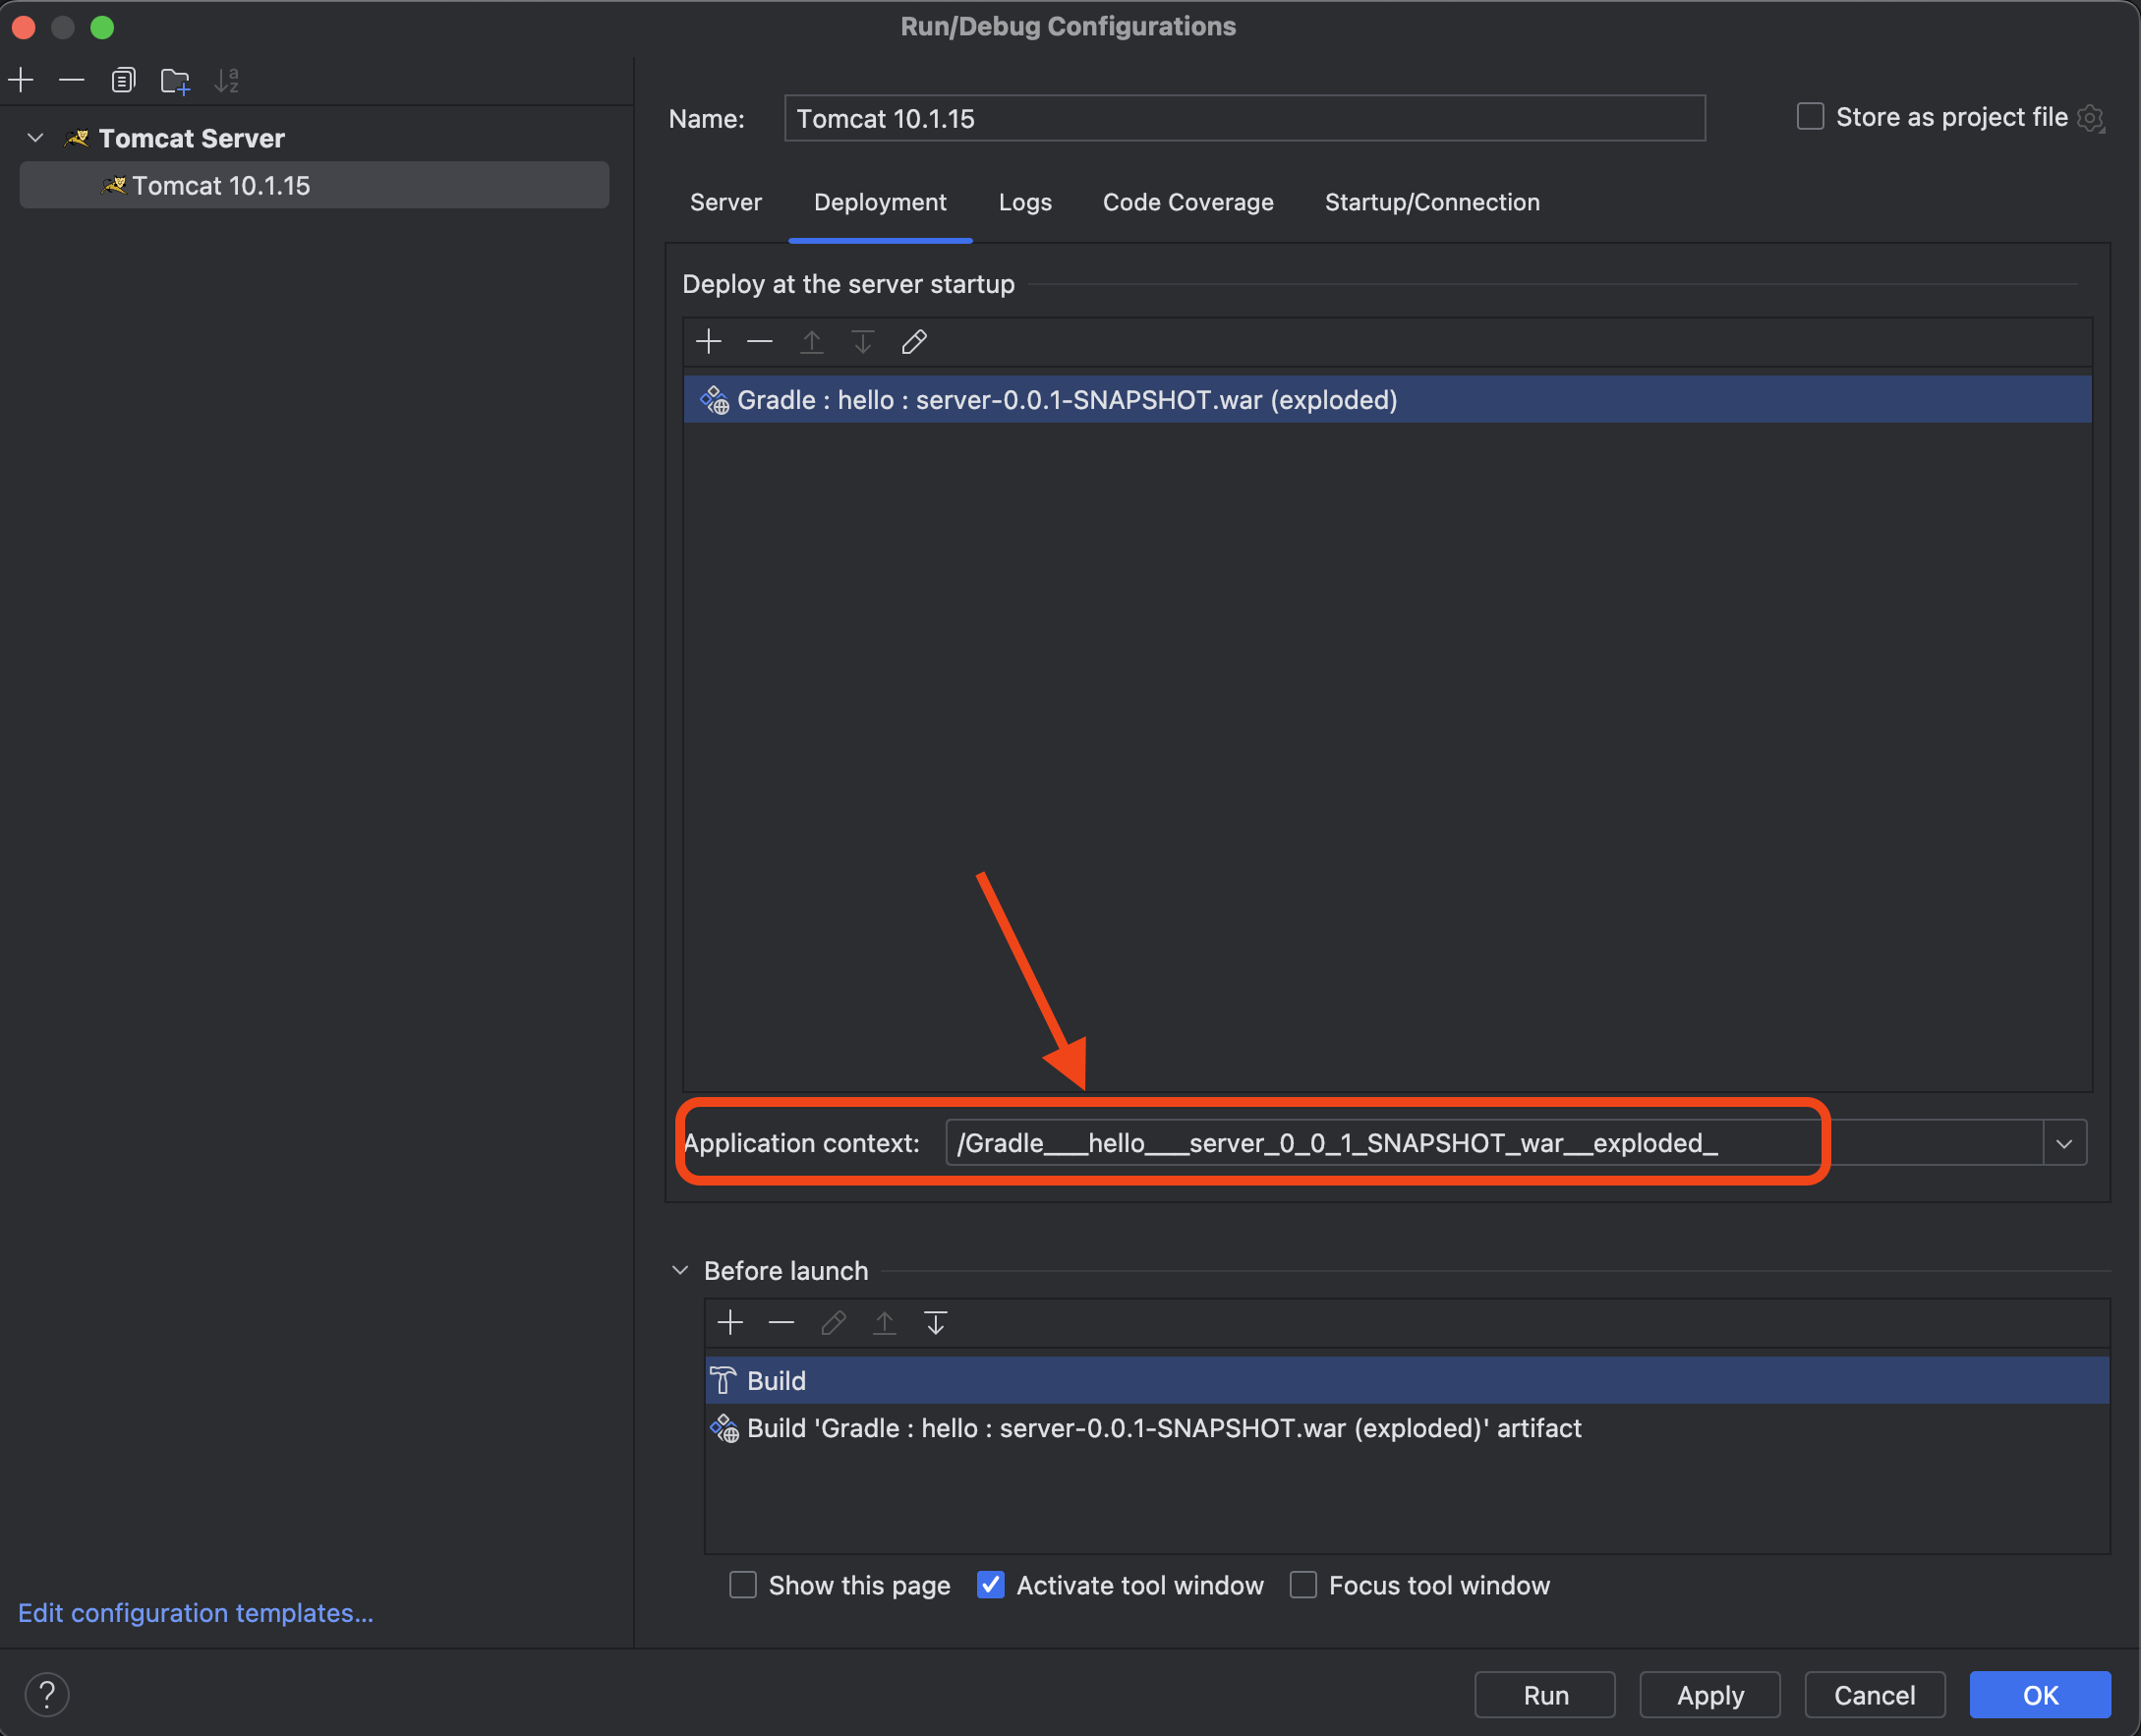Add new run configuration with plus icon
2141x1736 pixels.
21,80
